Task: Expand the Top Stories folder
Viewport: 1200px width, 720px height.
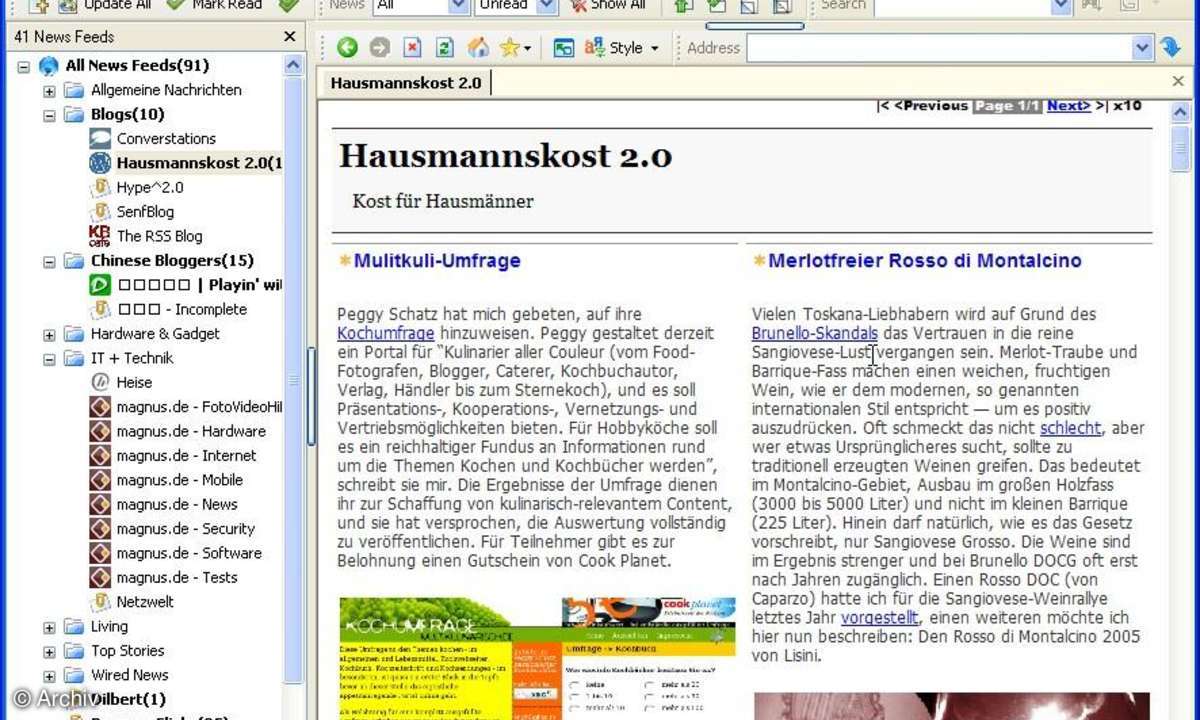Action: (49, 651)
